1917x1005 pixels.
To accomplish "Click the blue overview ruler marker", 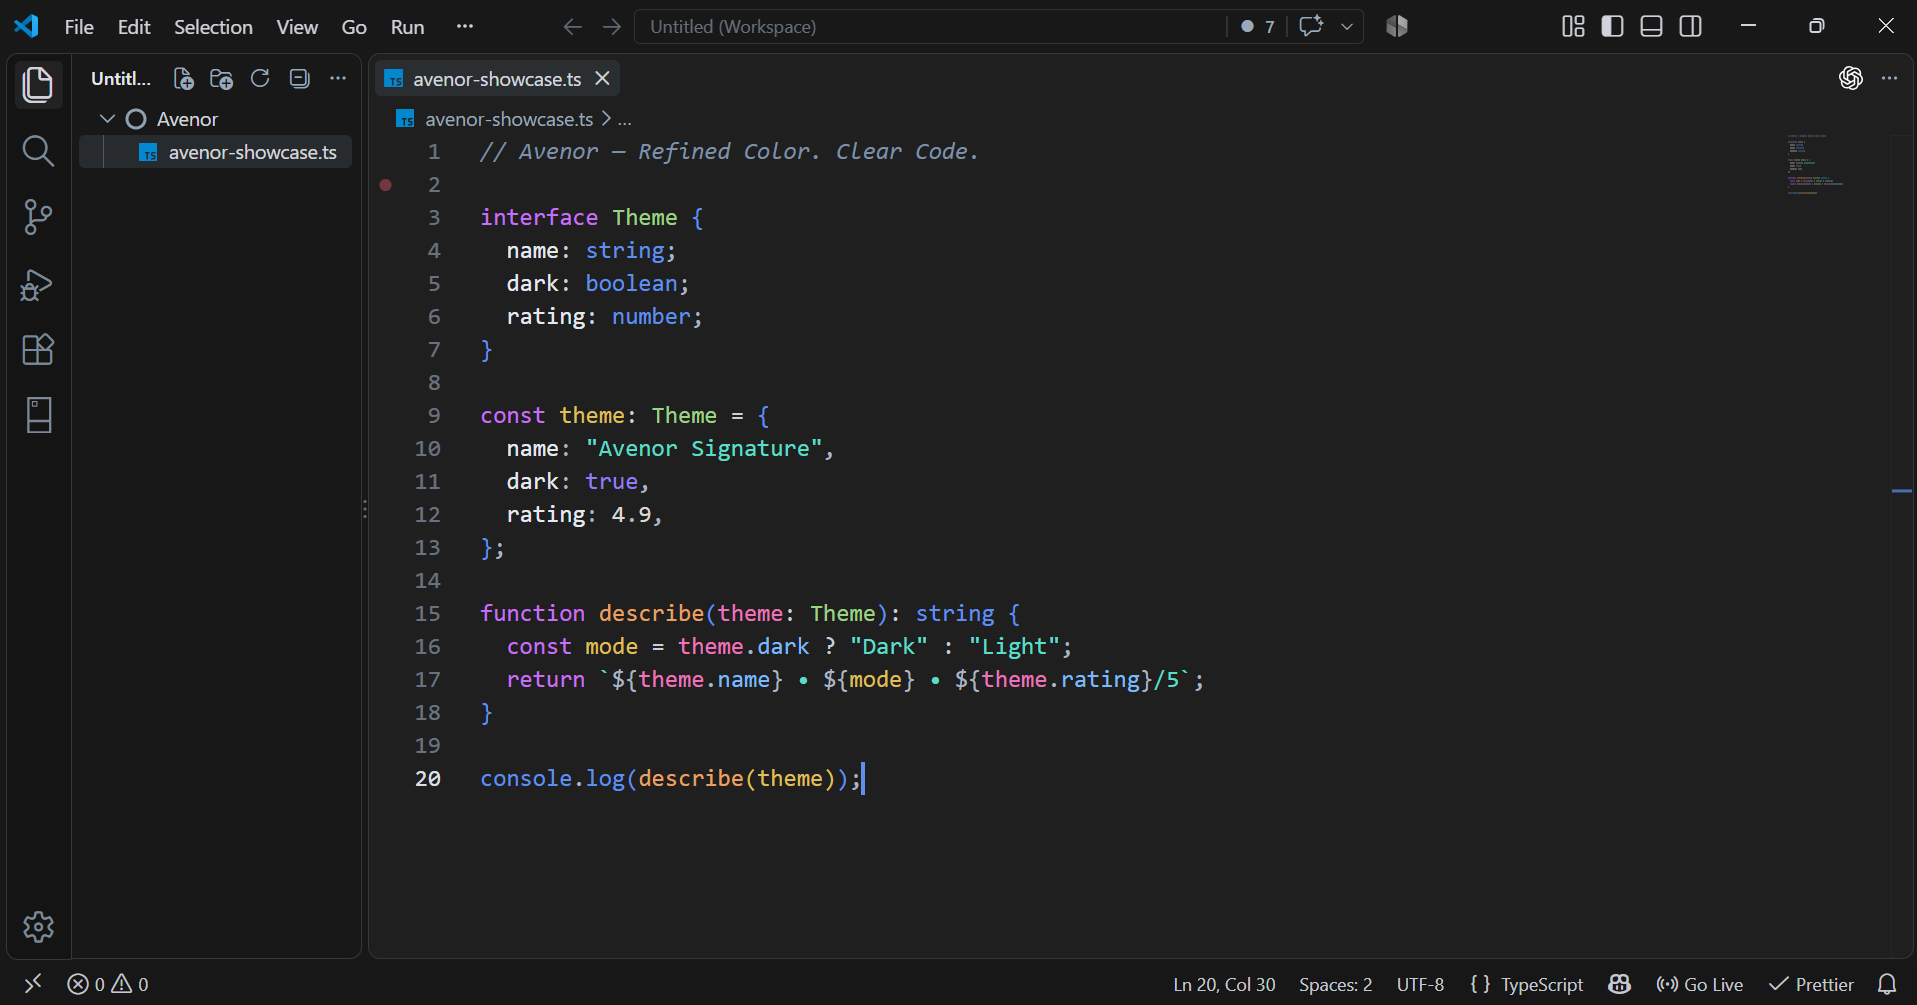I will (x=1902, y=491).
